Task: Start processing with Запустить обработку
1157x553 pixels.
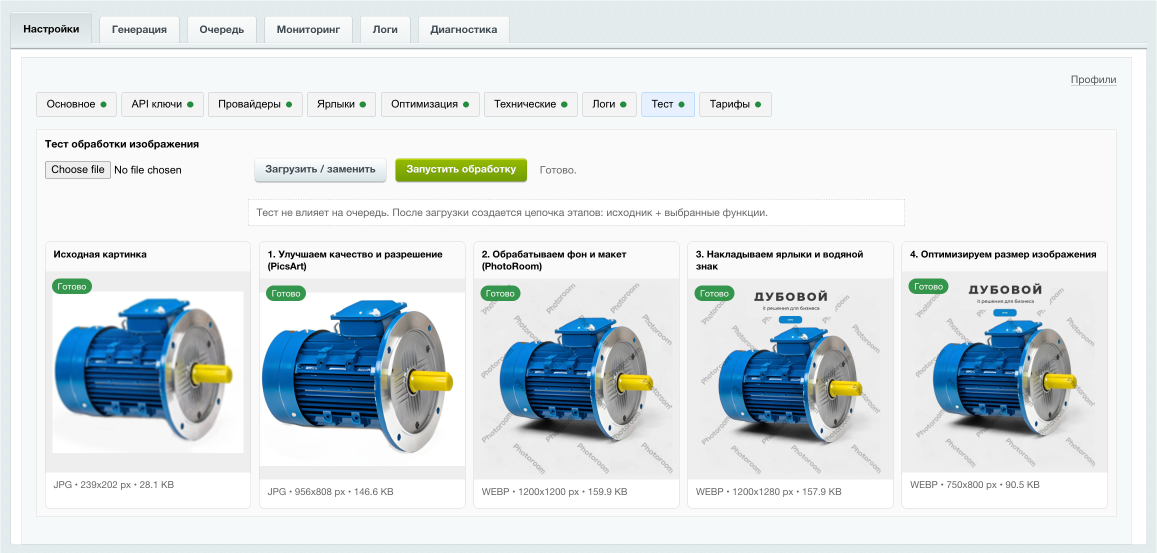Action: (461, 169)
